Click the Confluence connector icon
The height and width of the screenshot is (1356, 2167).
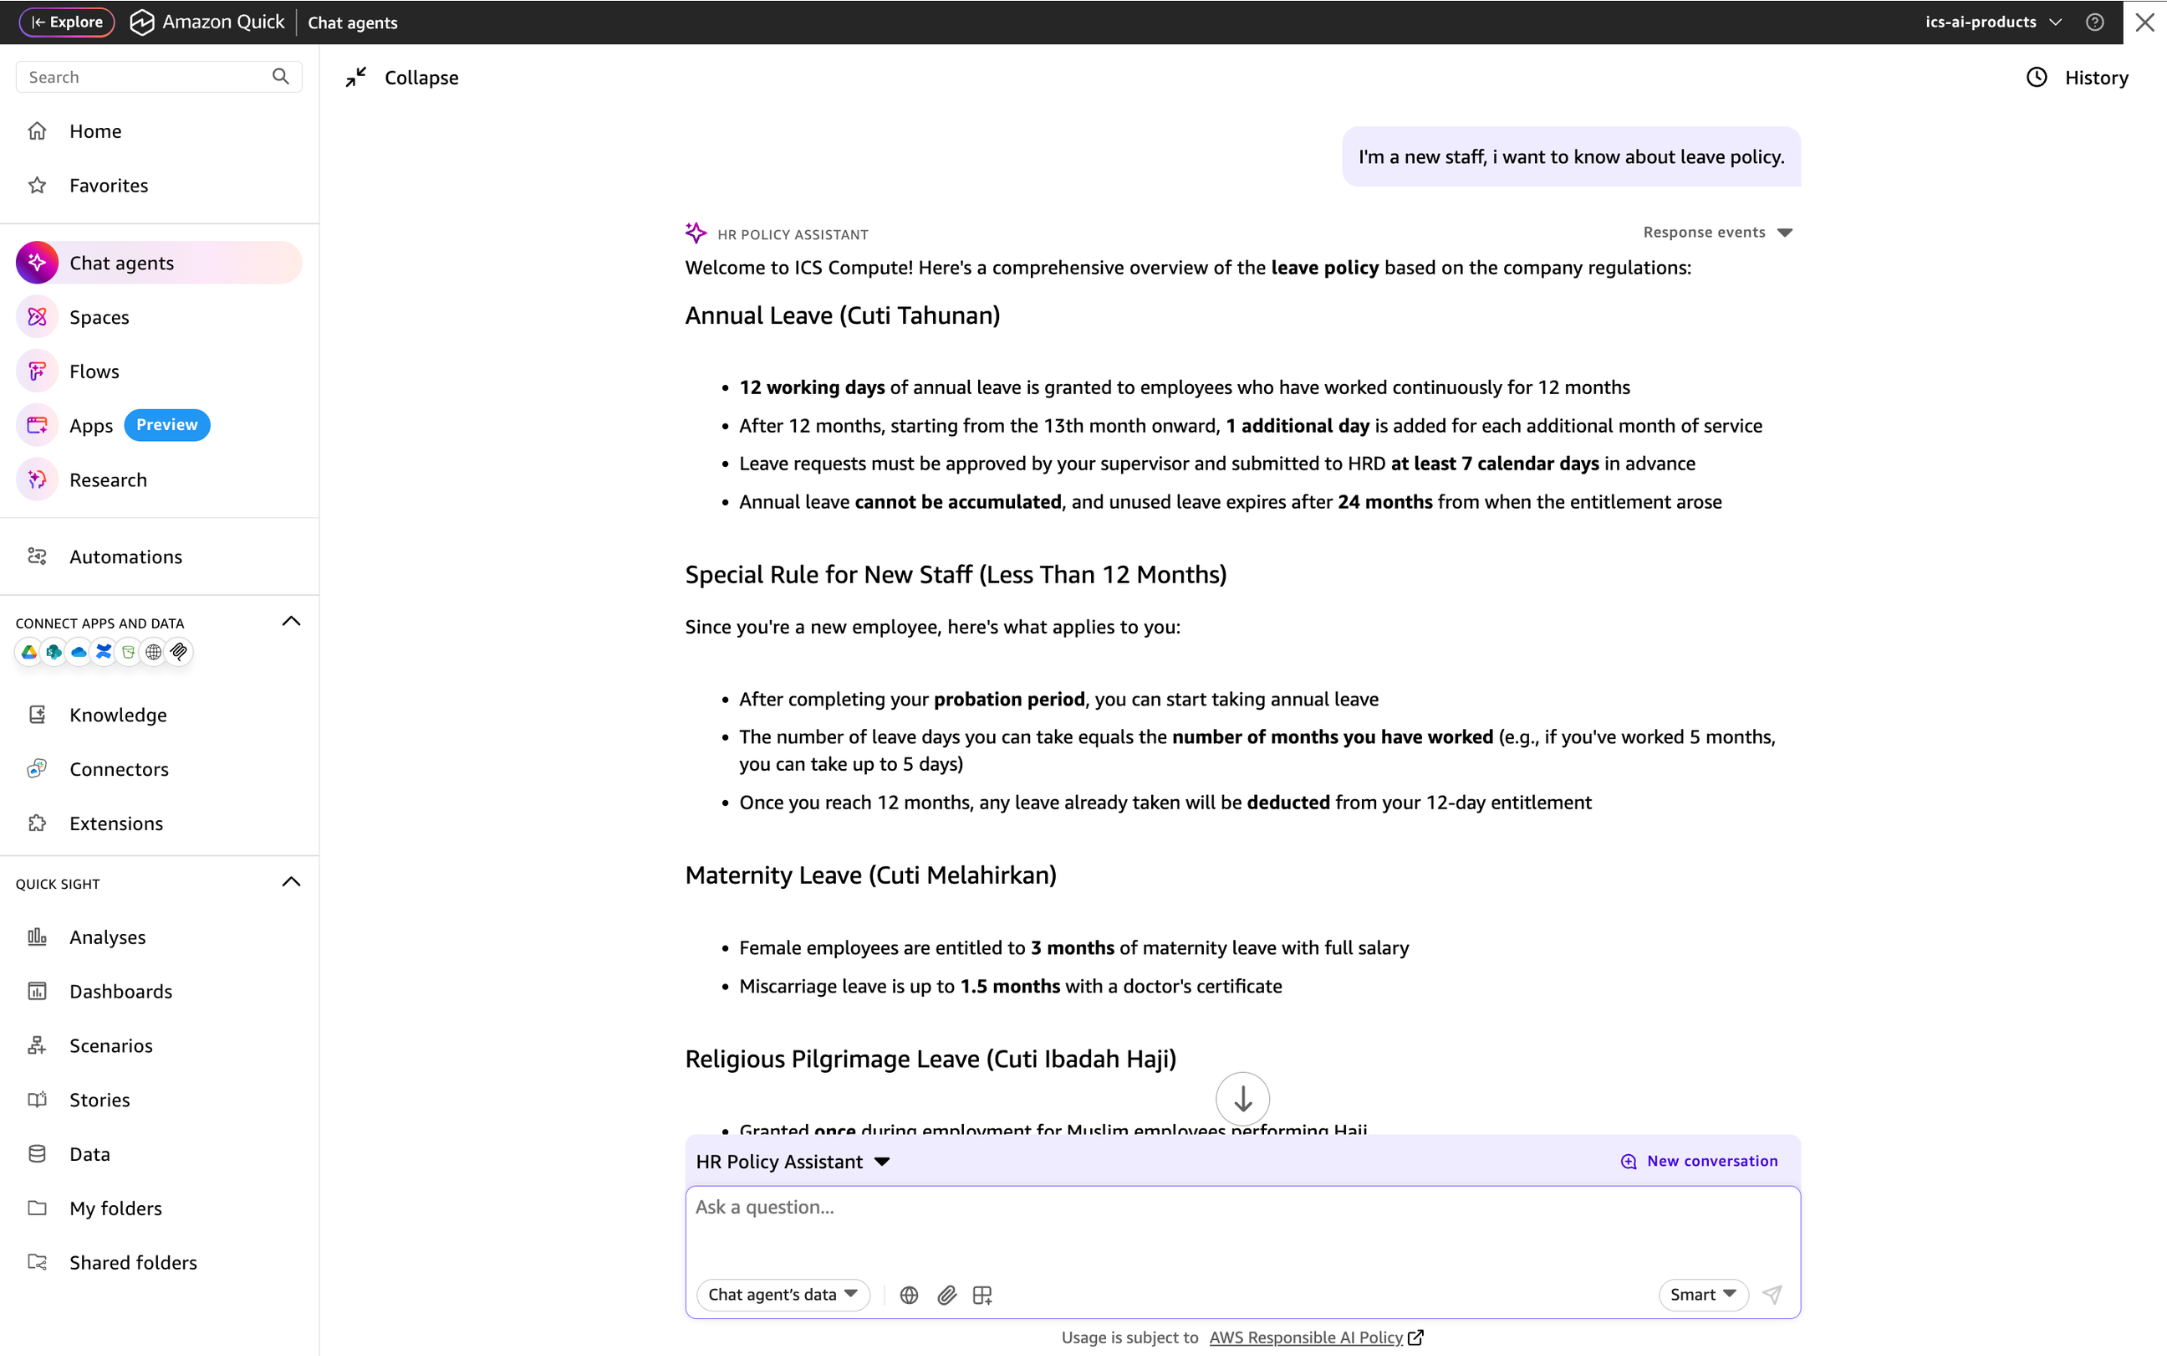point(104,652)
